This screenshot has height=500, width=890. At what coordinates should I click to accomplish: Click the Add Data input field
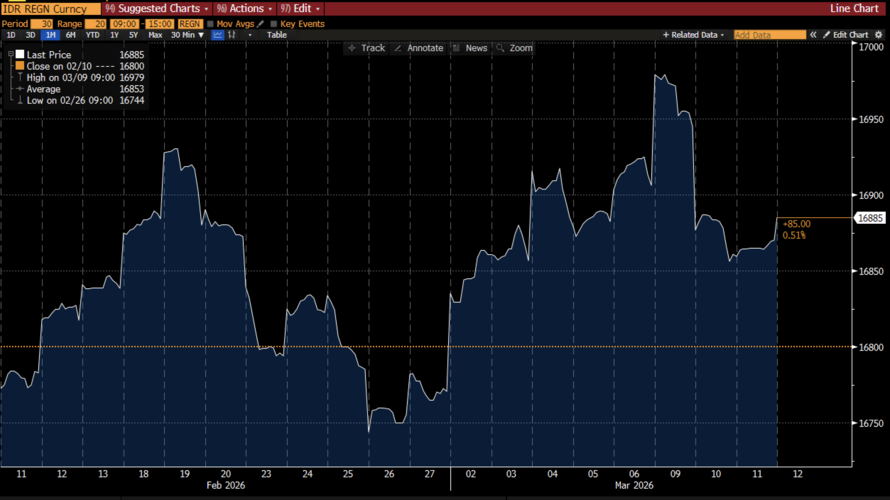[x=769, y=35]
